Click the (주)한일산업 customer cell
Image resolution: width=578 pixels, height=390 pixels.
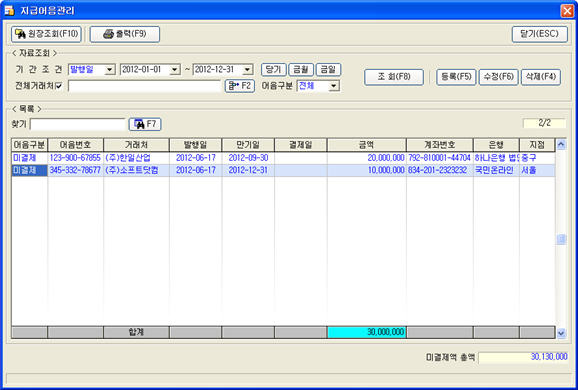pyautogui.click(x=136, y=158)
